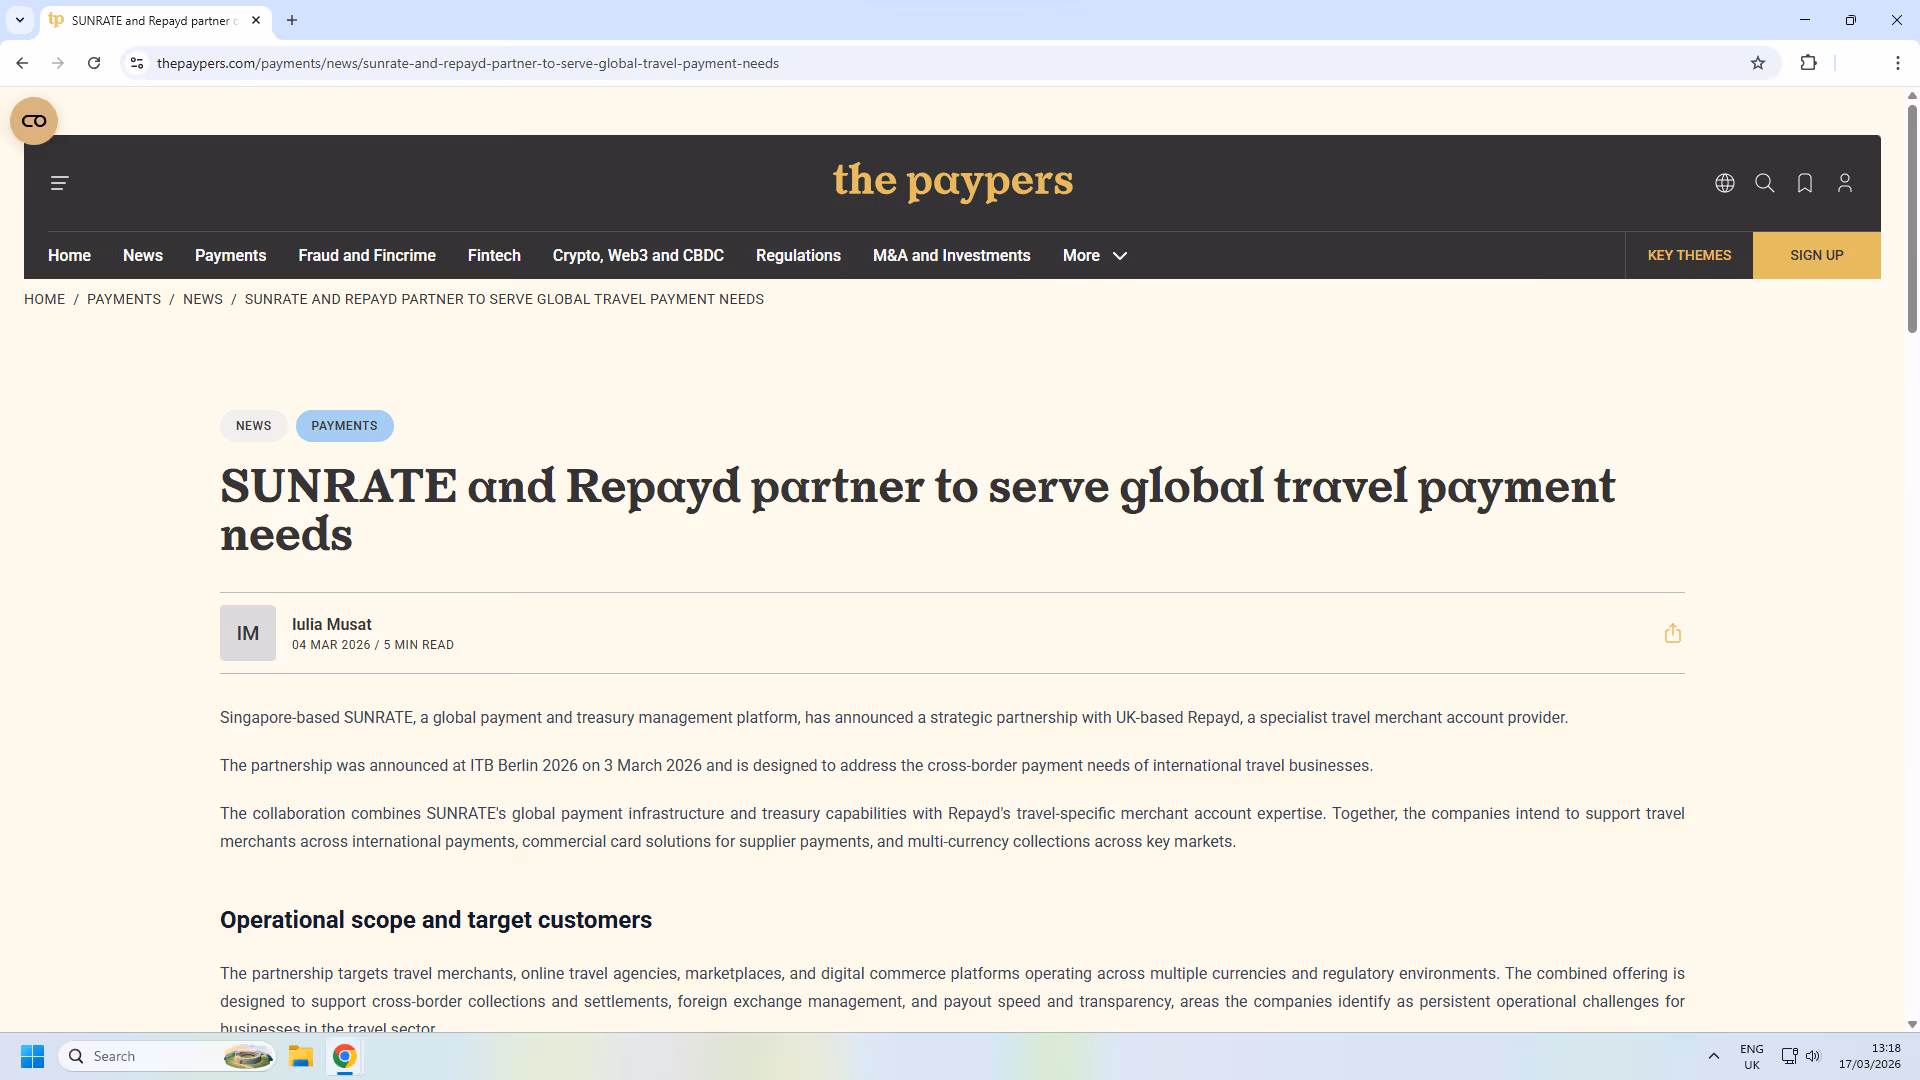Click the Chrome icon in the taskbar
This screenshot has width=1920, height=1080.
(x=345, y=1056)
